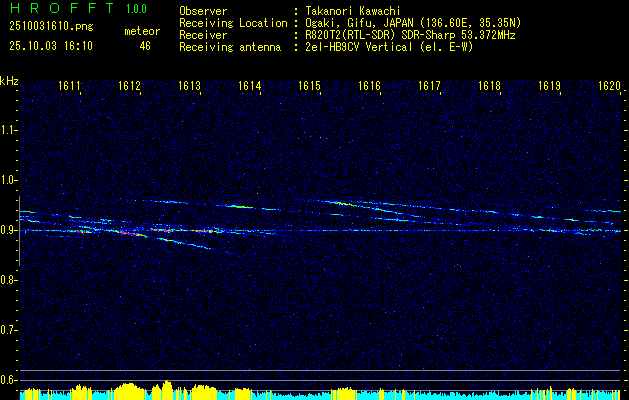
Task: Click the HROFFT title text
Action: click(x=62, y=8)
